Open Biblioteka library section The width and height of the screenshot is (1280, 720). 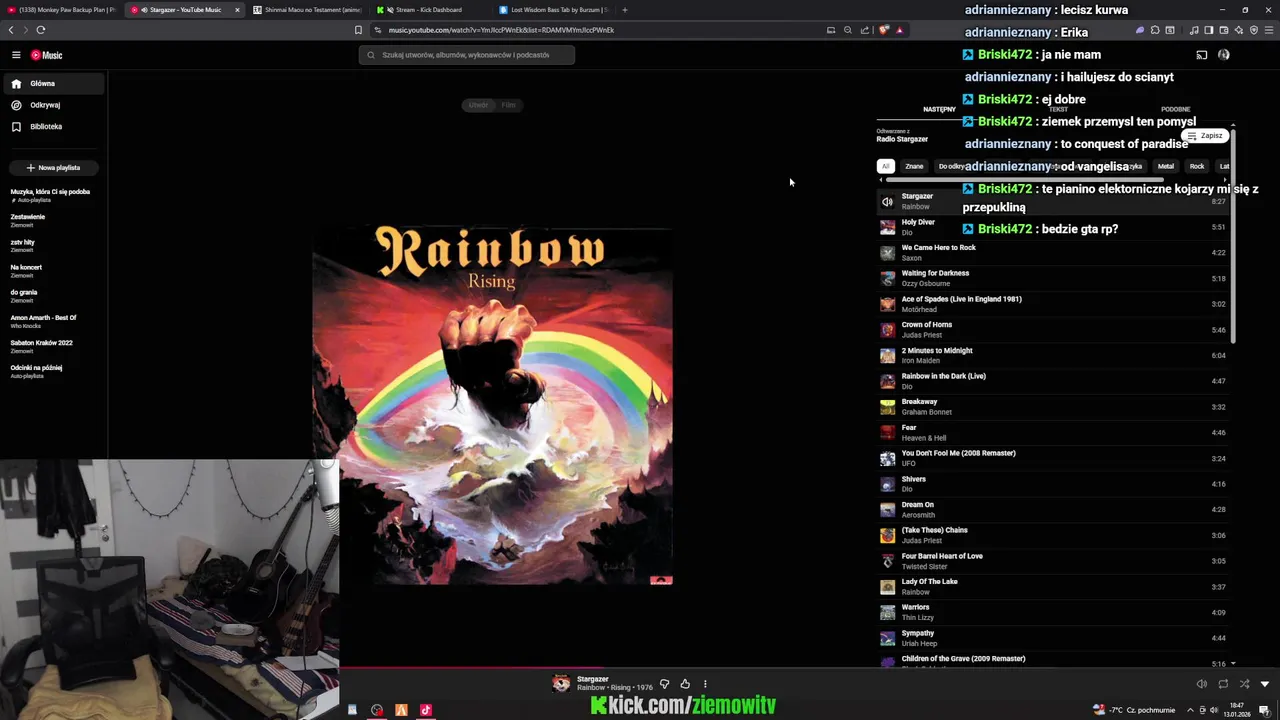[x=53, y=127]
